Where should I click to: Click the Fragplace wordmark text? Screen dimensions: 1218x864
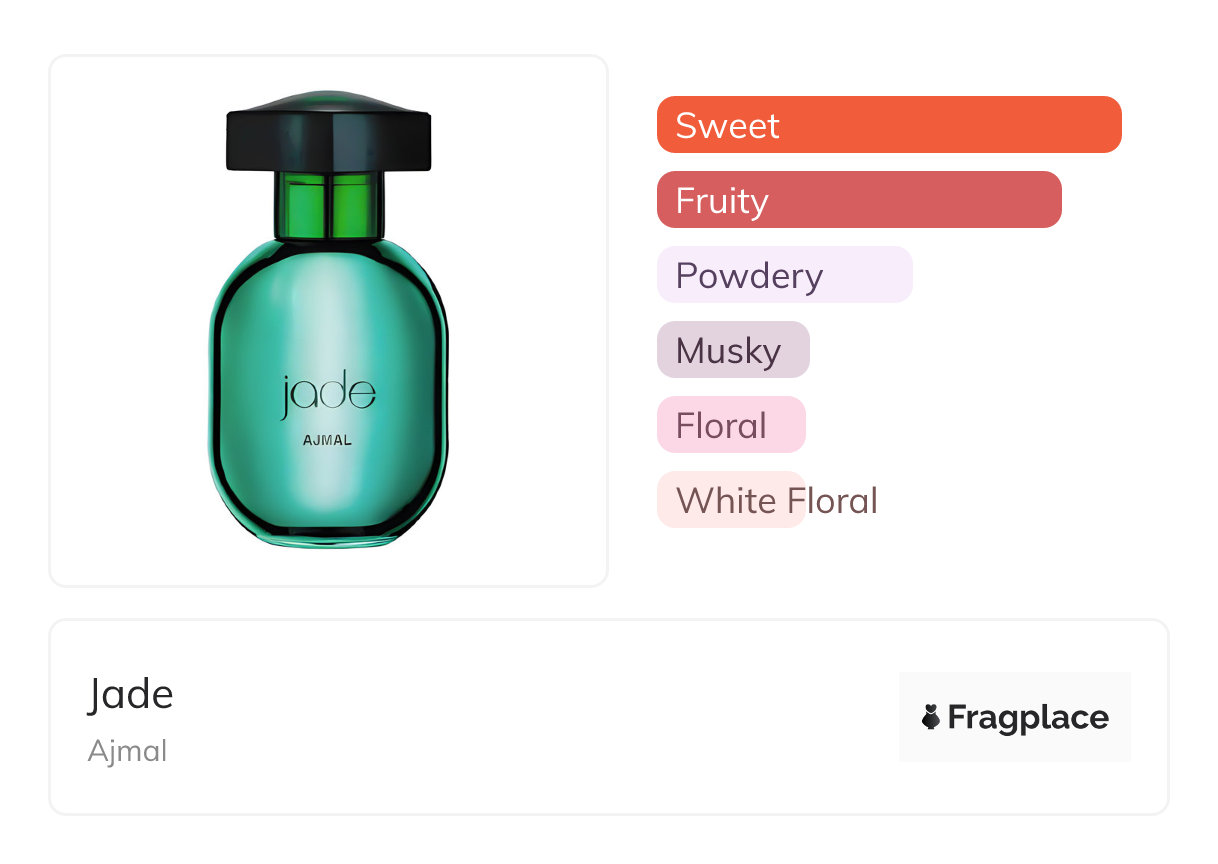(x=1028, y=717)
